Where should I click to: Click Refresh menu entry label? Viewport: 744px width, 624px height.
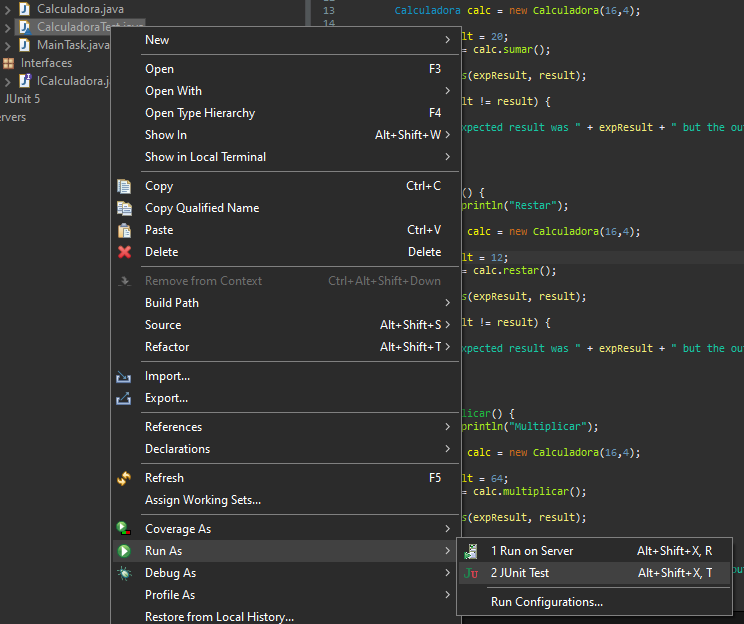(164, 478)
